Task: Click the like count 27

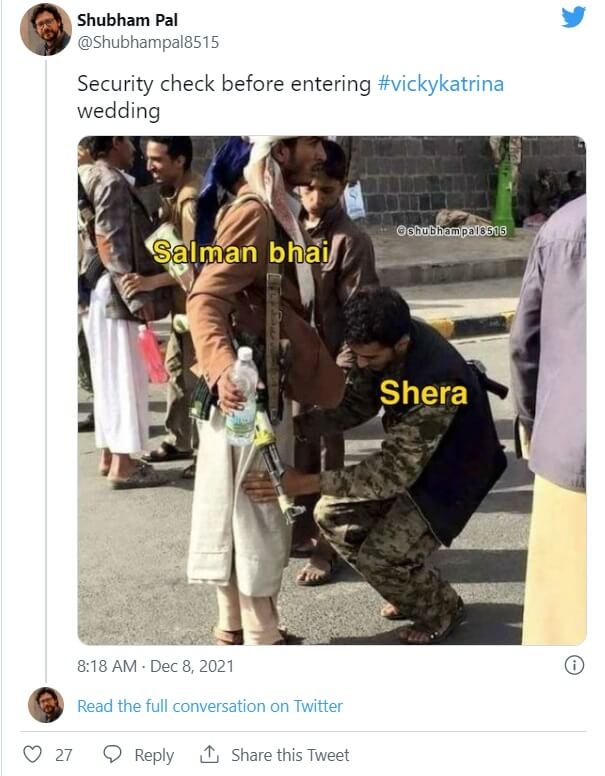Action: pyautogui.click(x=63, y=755)
